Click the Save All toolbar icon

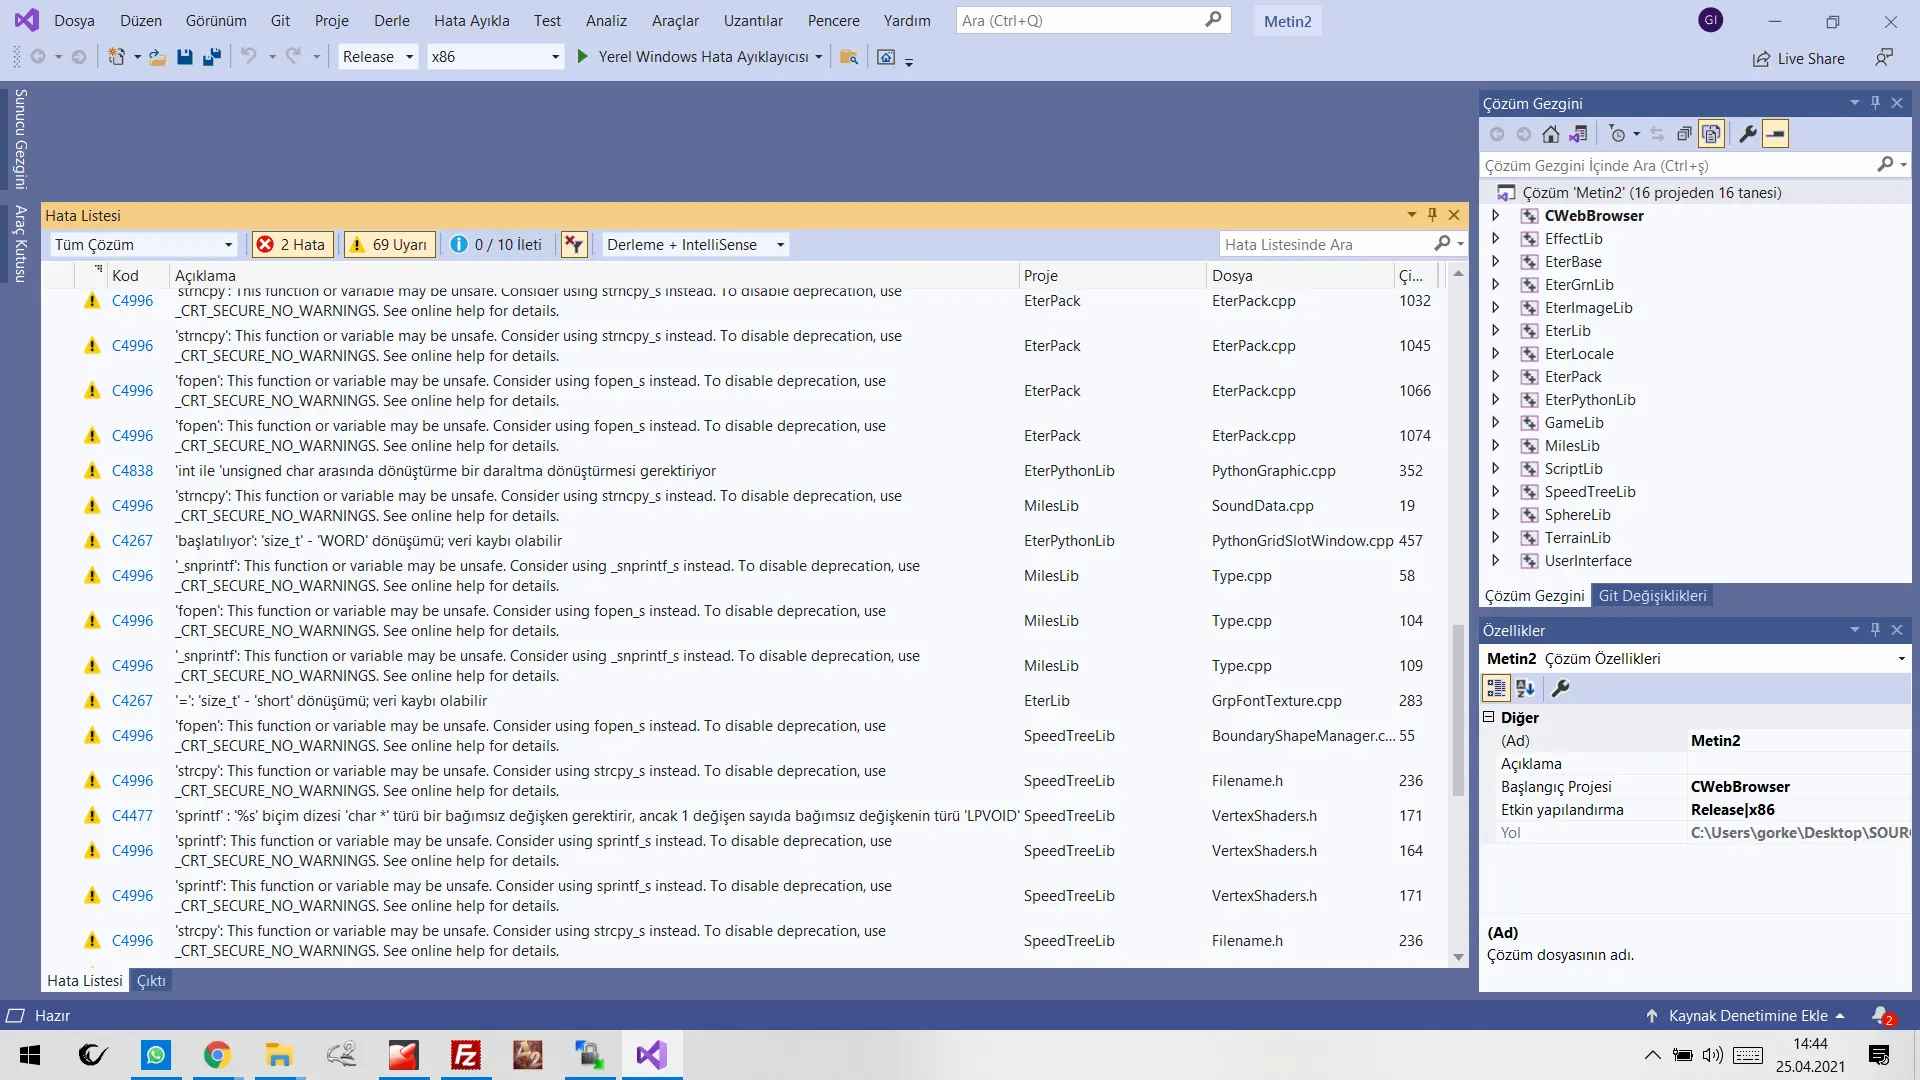(212, 57)
